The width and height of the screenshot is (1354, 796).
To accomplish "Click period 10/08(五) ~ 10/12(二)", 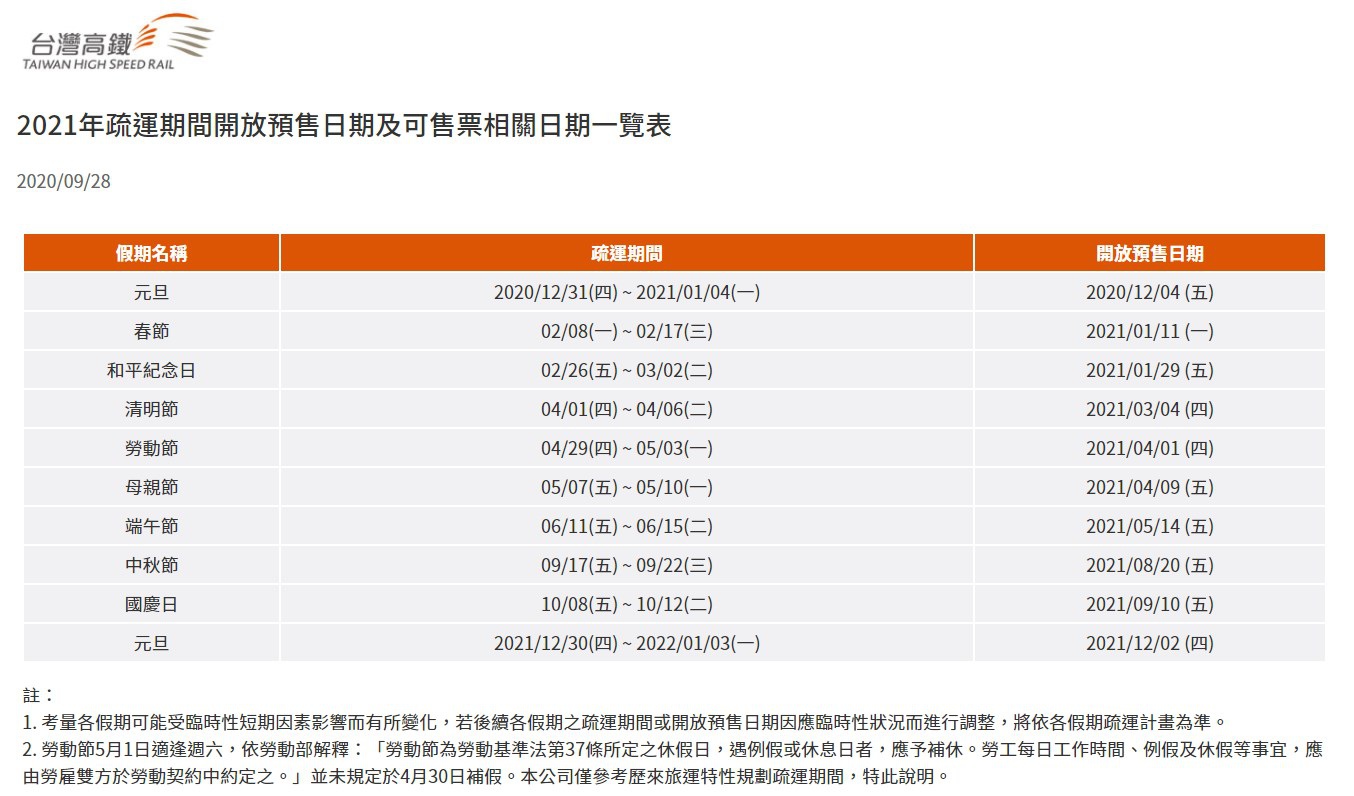I will pyautogui.click(x=627, y=604).
